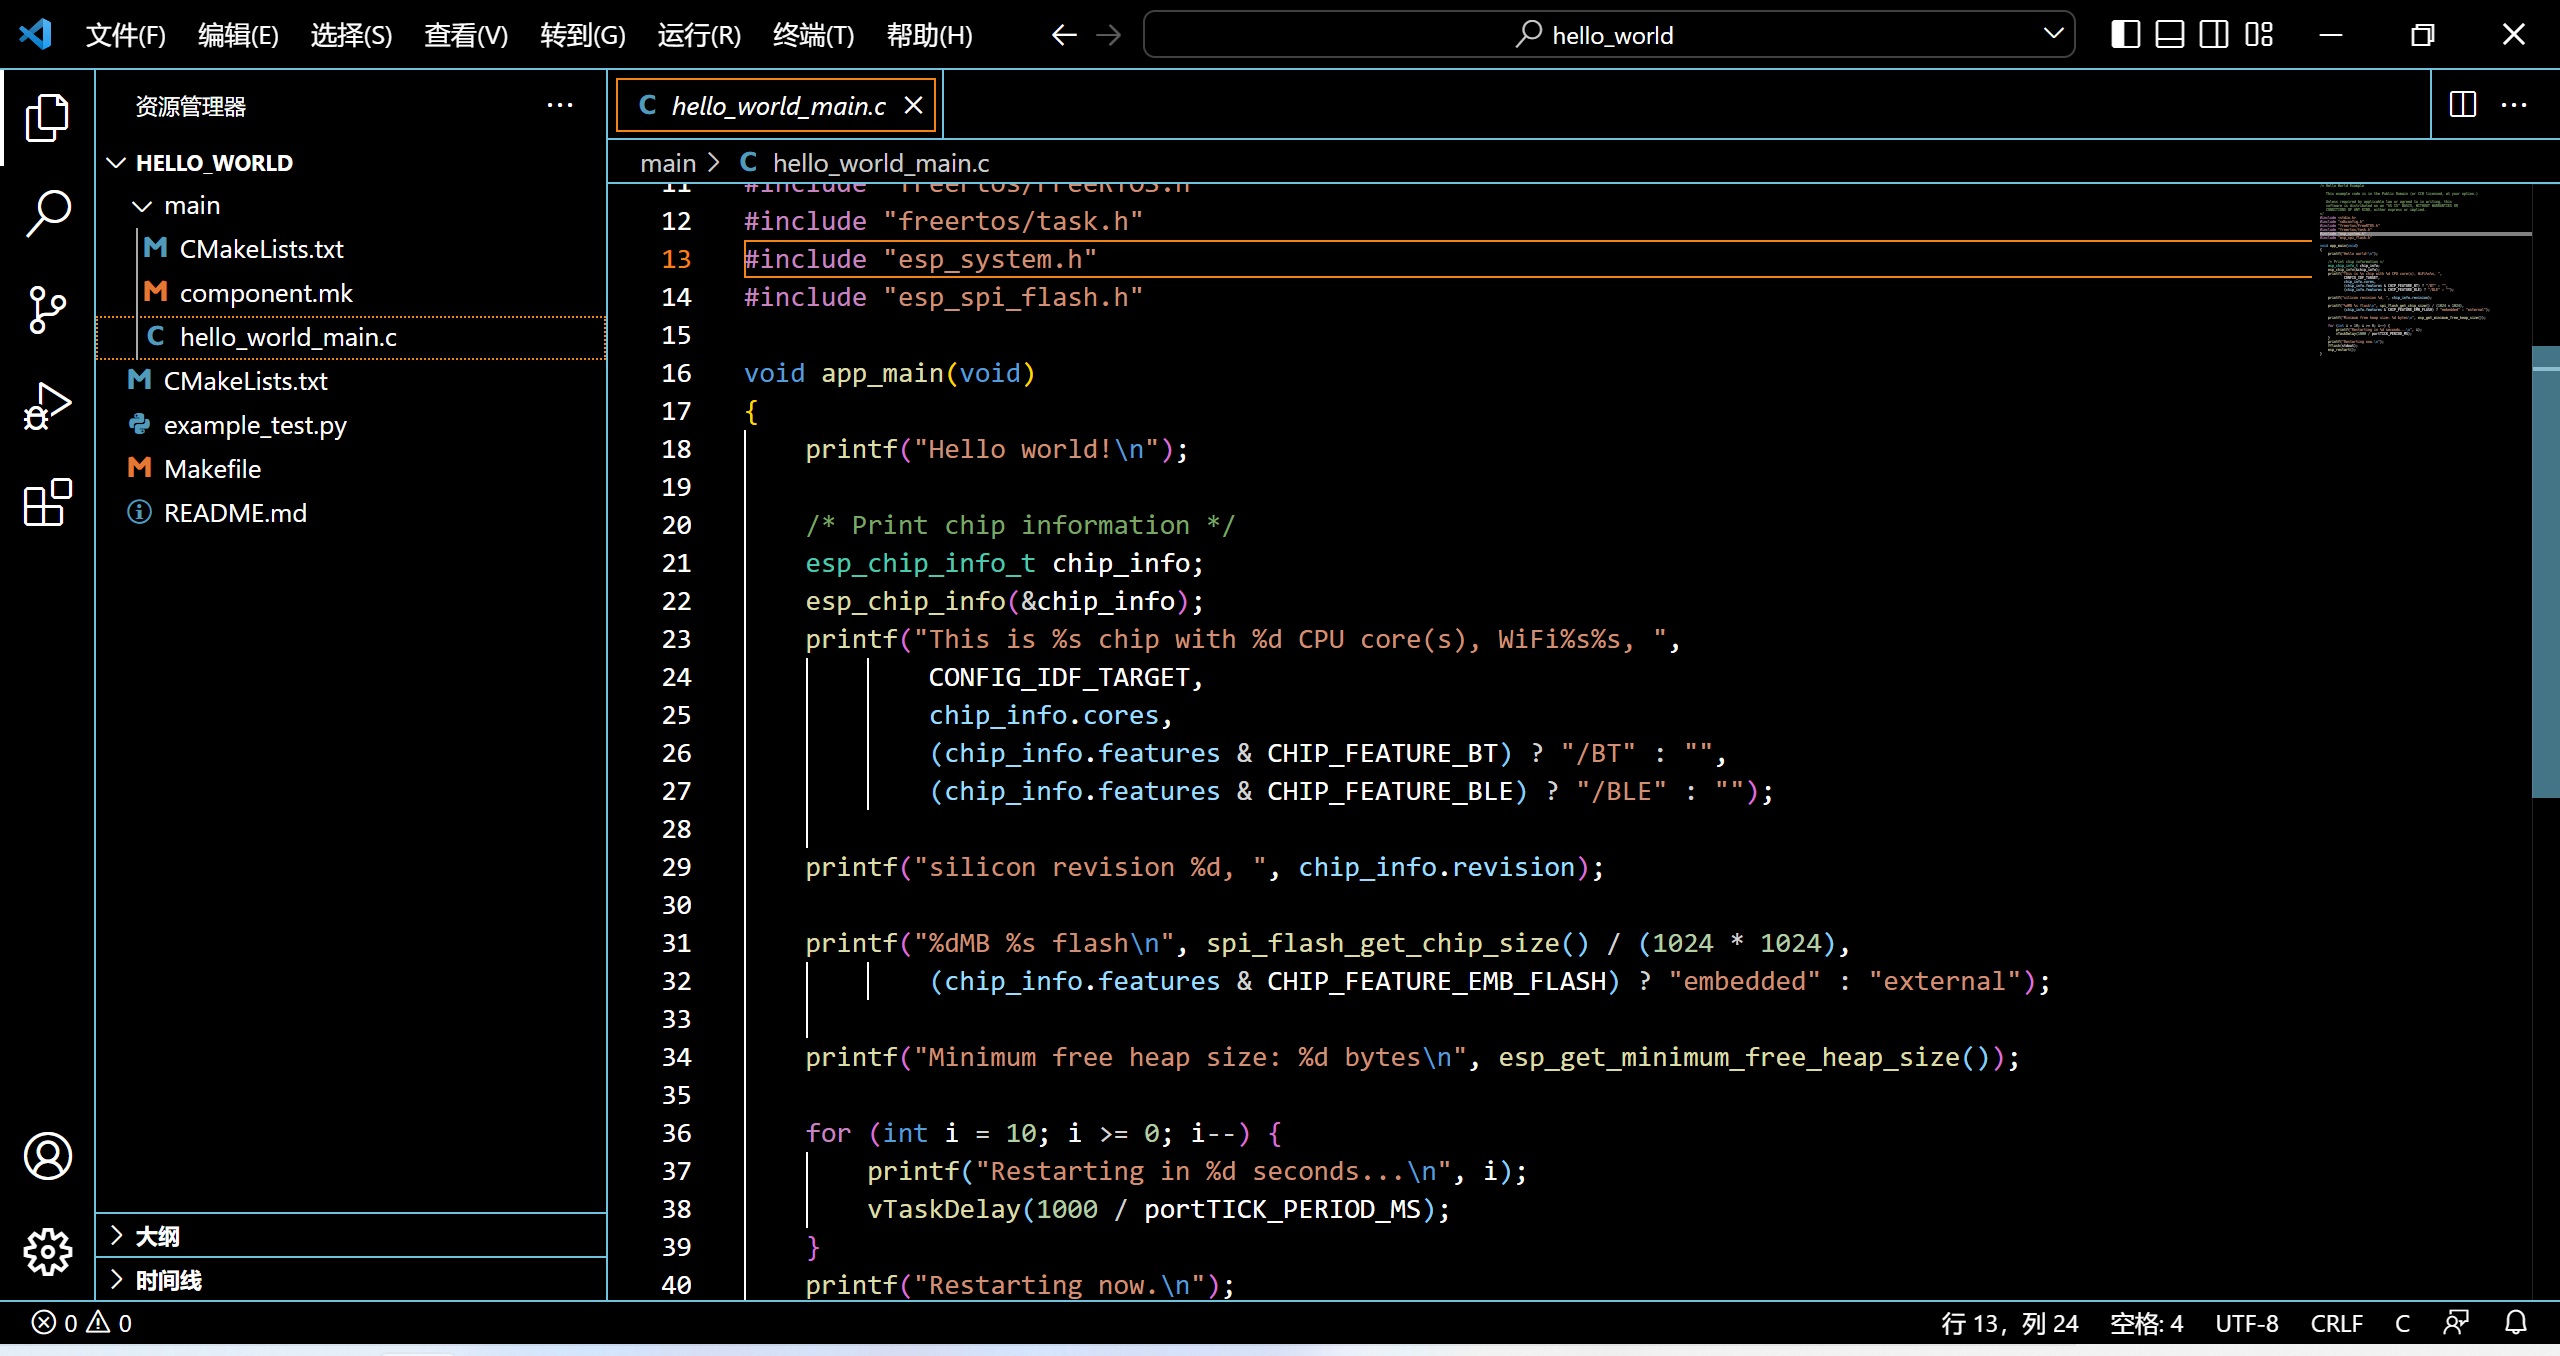This screenshot has width=2560, height=1356.
Task: Toggle the bottom panel visibility
Action: [2169, 35]
